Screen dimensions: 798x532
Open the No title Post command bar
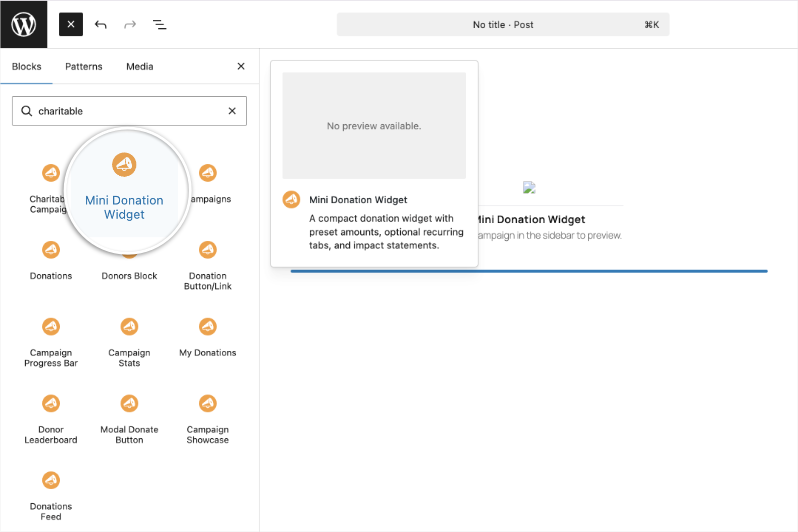tap(503, 24)
